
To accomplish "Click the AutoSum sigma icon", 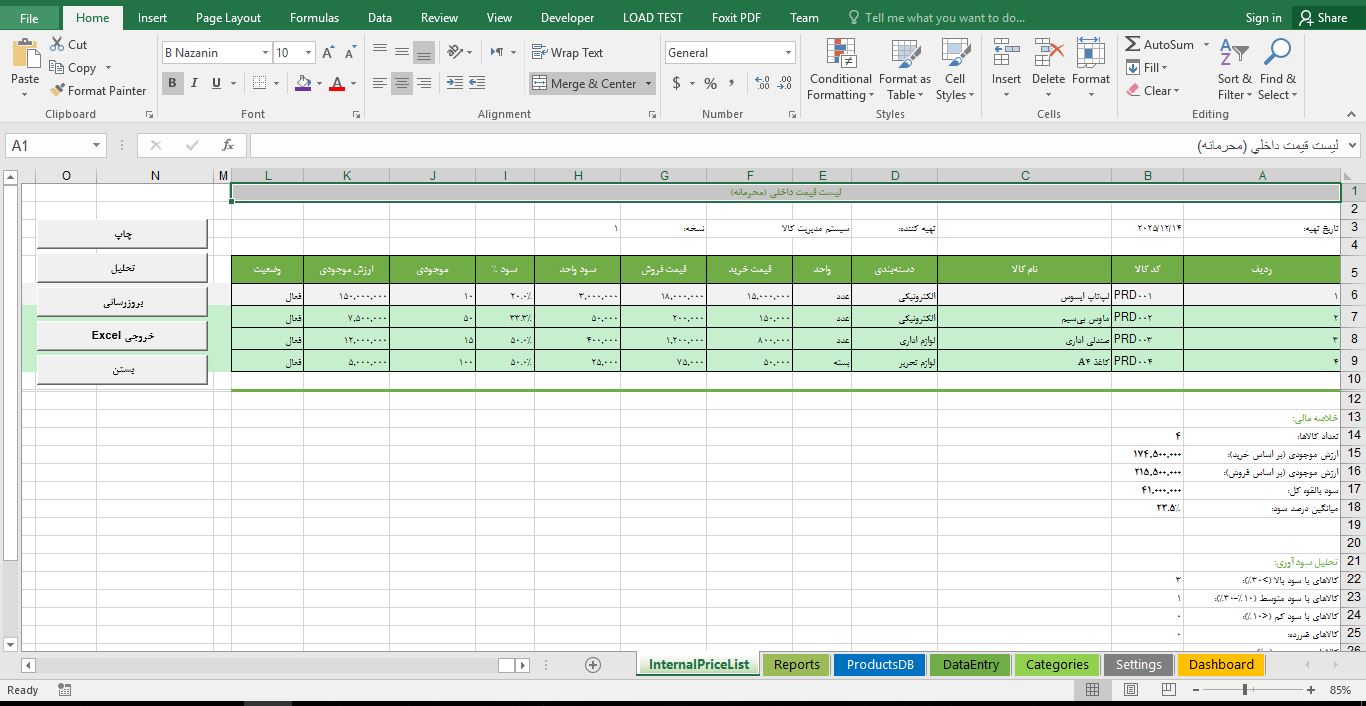I will pos(1133,45).
